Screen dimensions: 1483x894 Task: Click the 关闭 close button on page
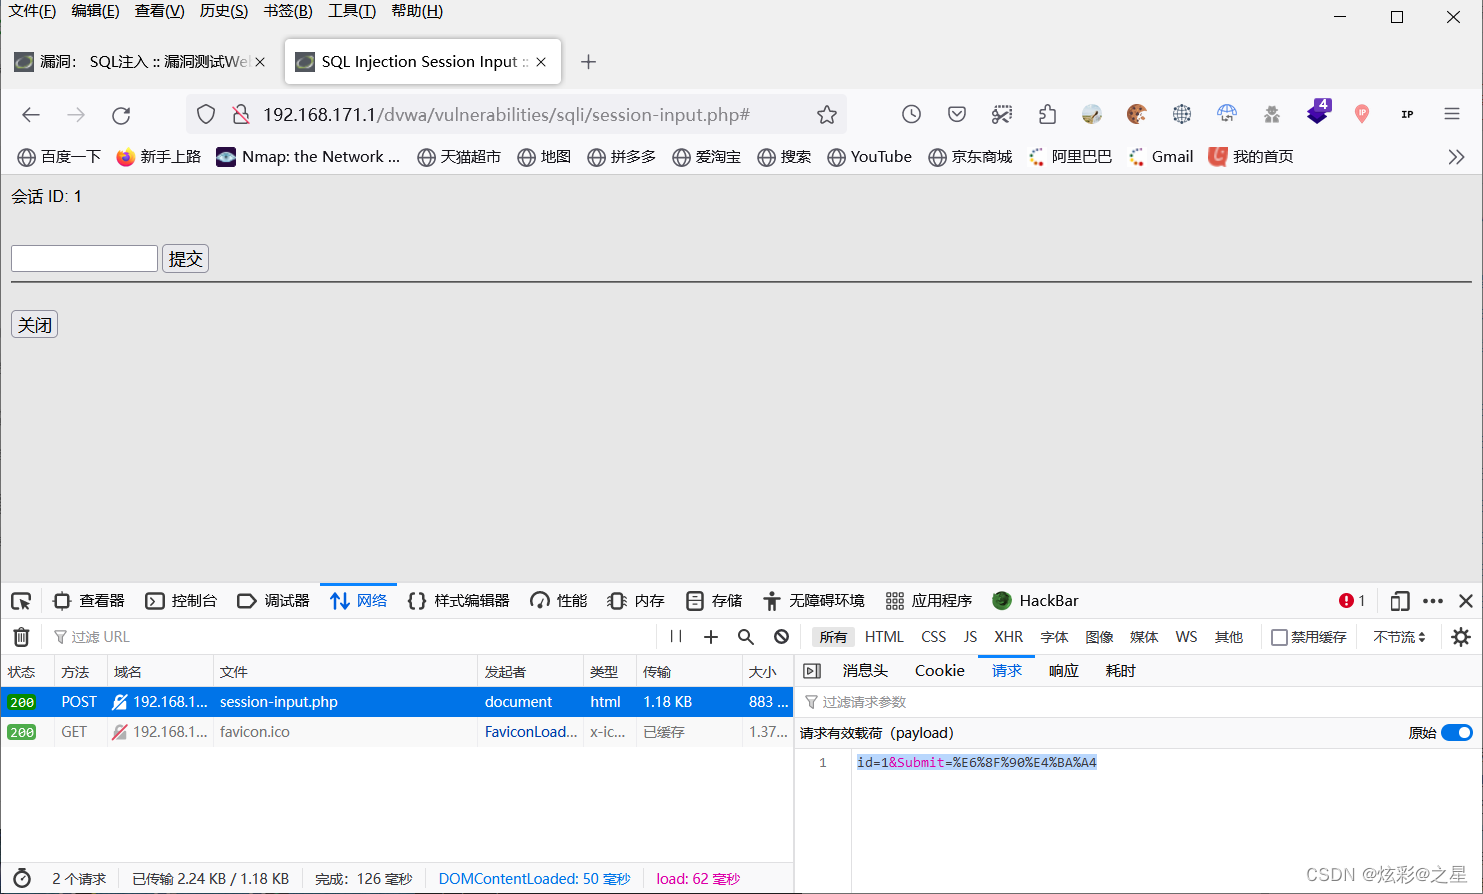click(x=34, y=325)
